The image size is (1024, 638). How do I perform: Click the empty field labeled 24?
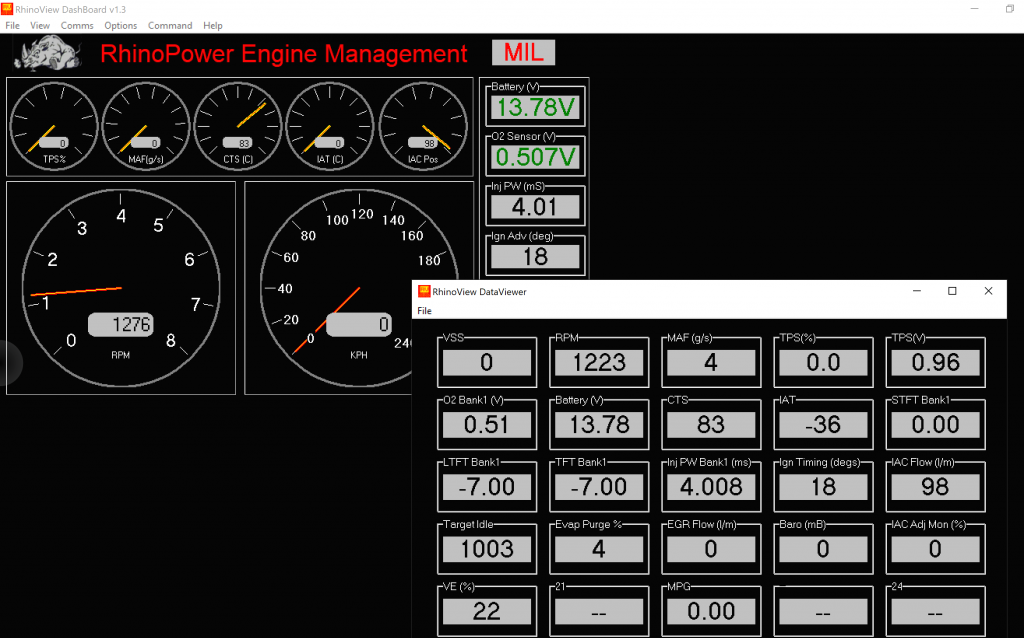[935, 611]
